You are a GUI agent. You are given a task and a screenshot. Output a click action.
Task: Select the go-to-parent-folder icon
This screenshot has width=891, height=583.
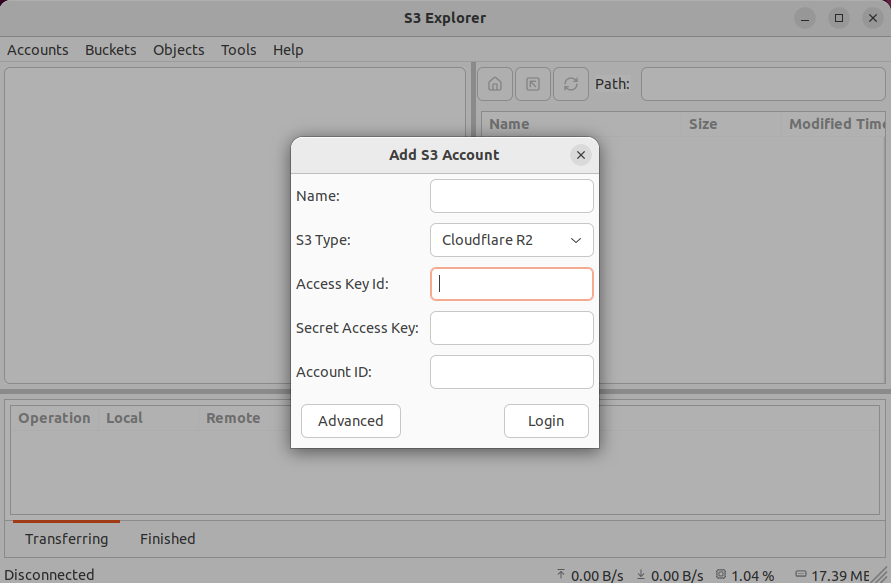pos(532,84)
